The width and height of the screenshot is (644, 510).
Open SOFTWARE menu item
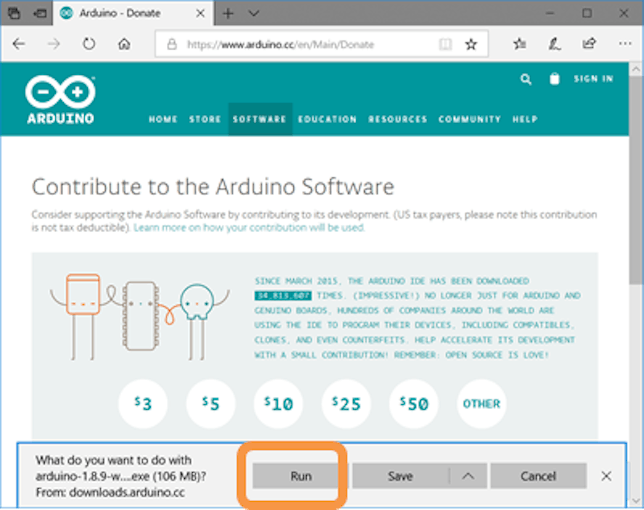point(260,119)
